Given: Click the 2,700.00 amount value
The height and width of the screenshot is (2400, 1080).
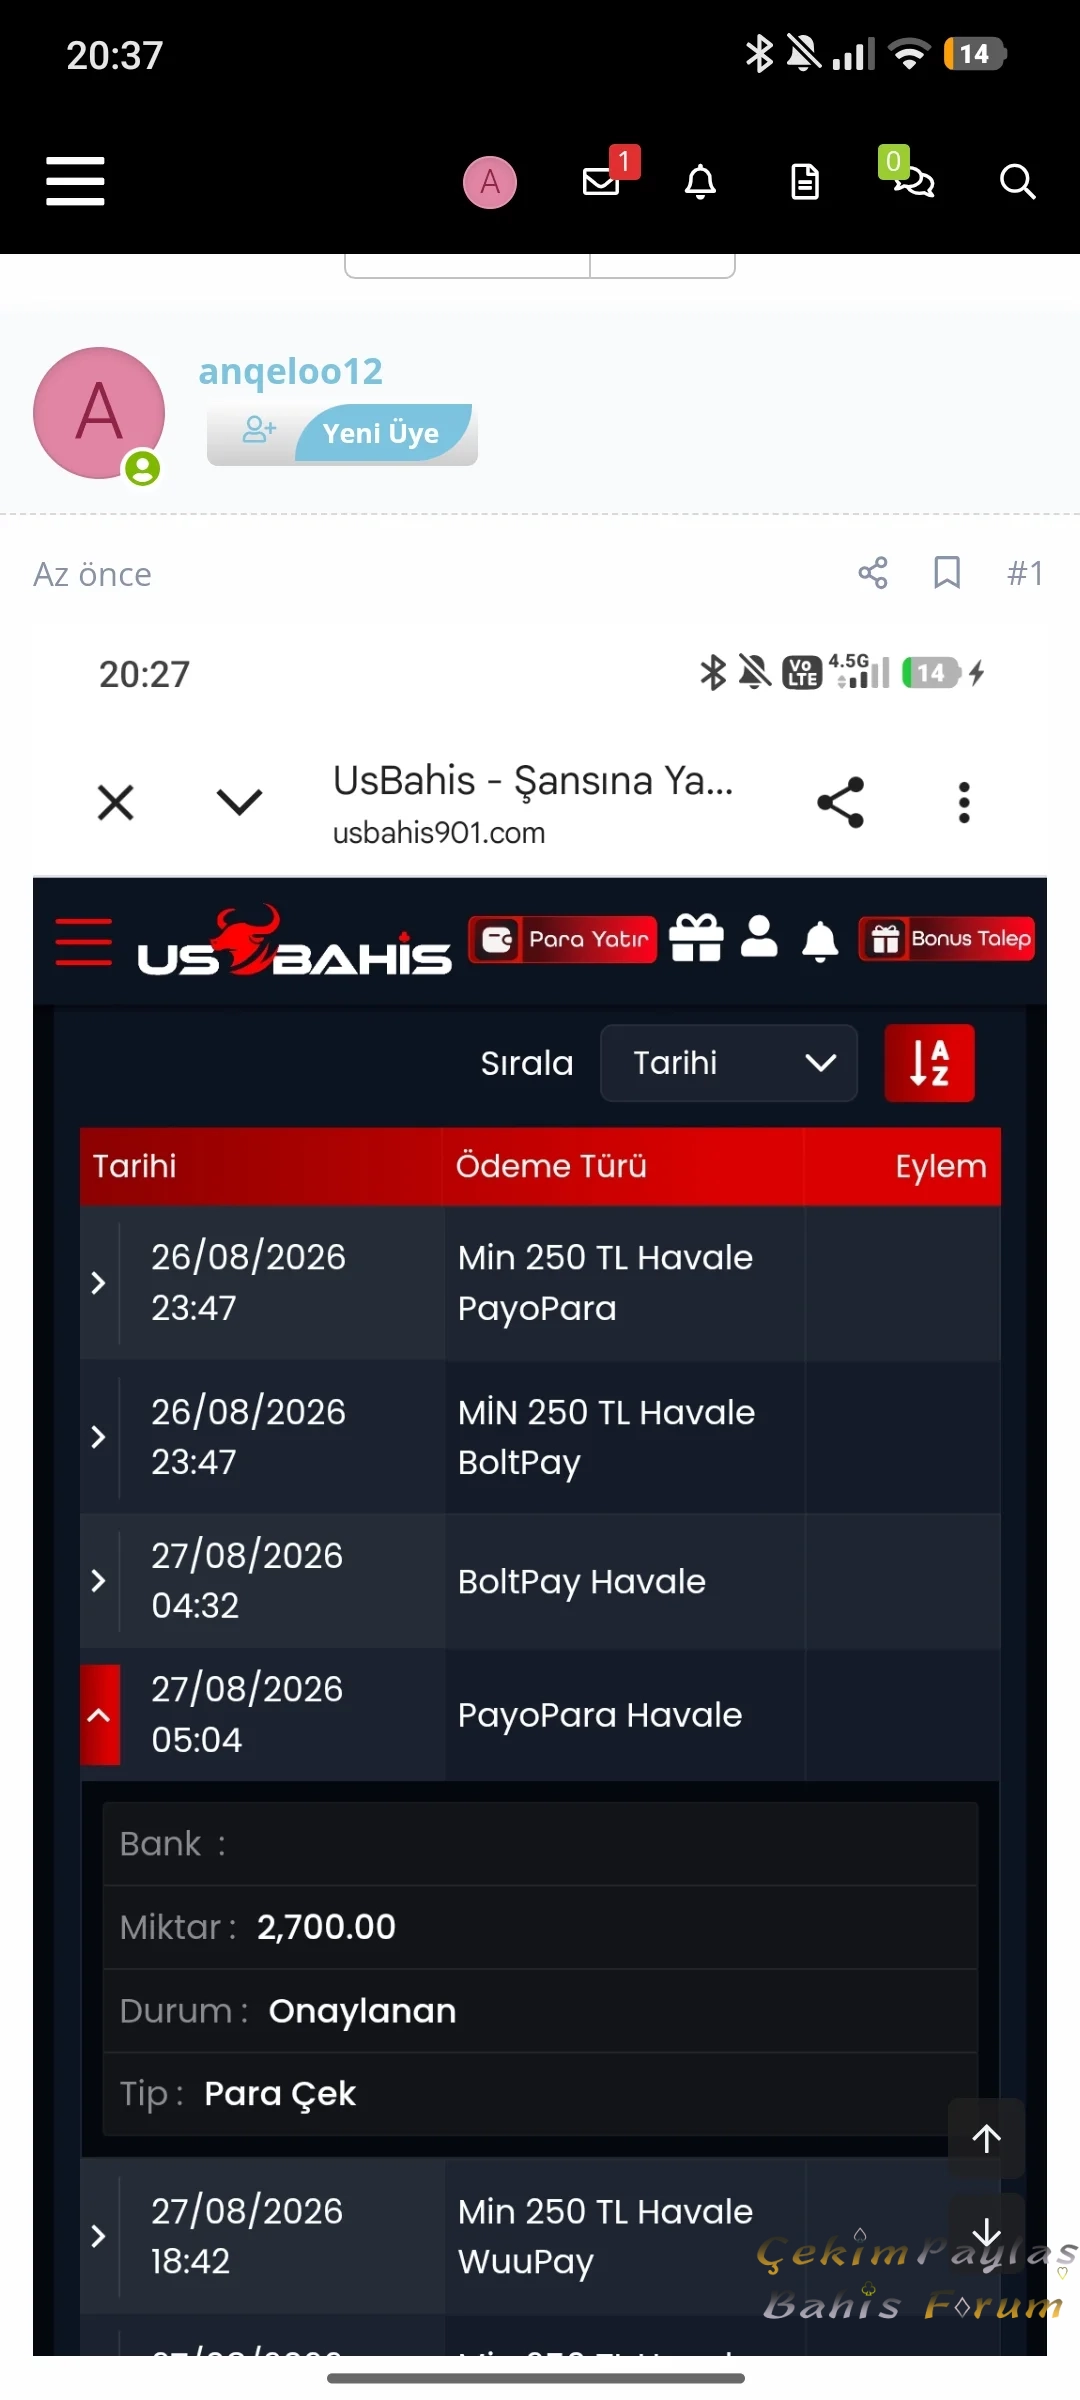Looking at the screenshot, I should coord(326,1927).
